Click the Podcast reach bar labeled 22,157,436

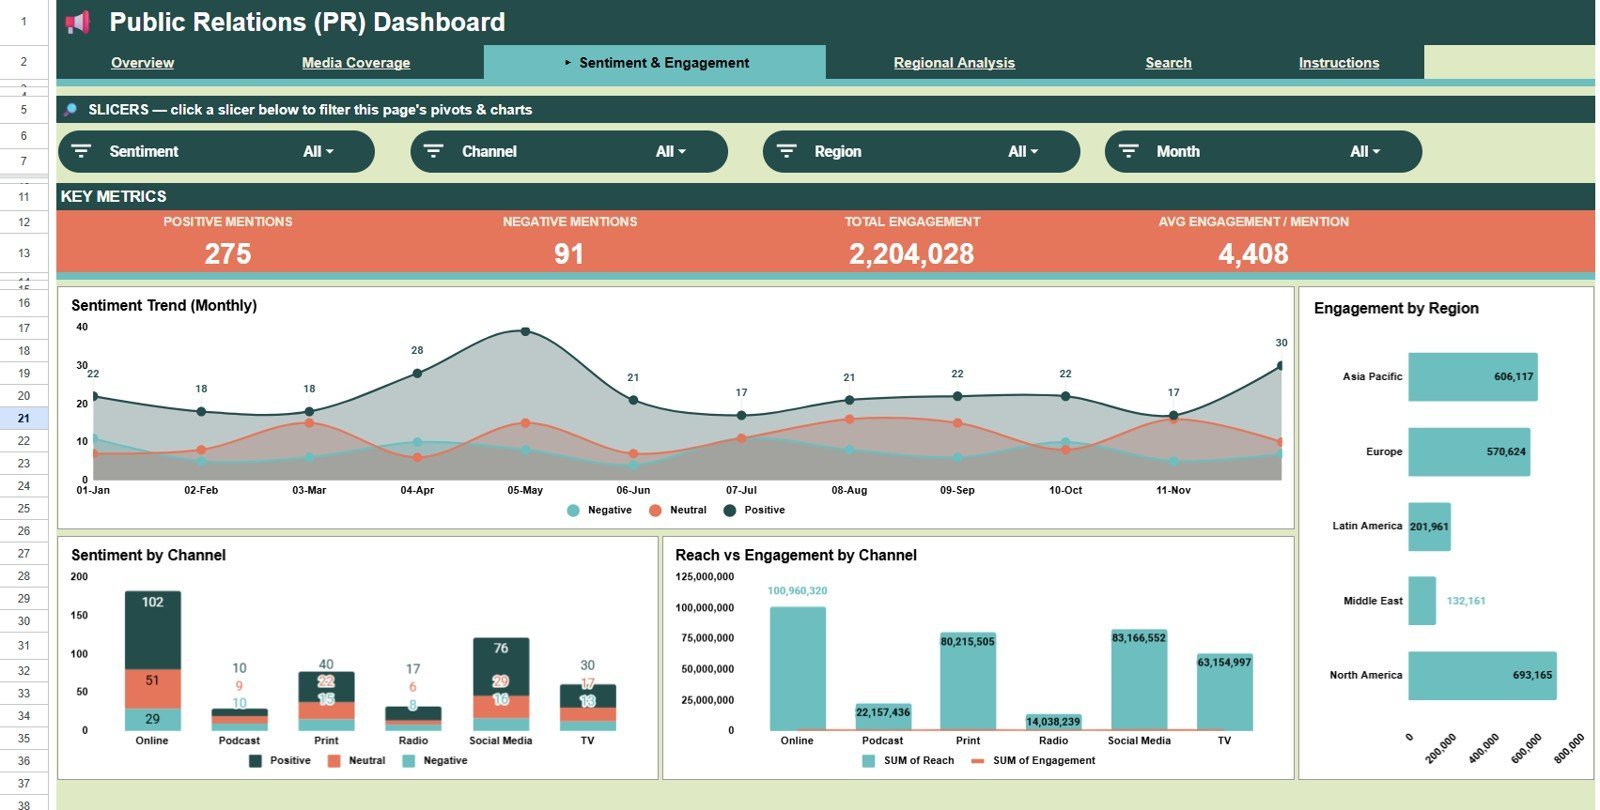click(x=883, y=716)
